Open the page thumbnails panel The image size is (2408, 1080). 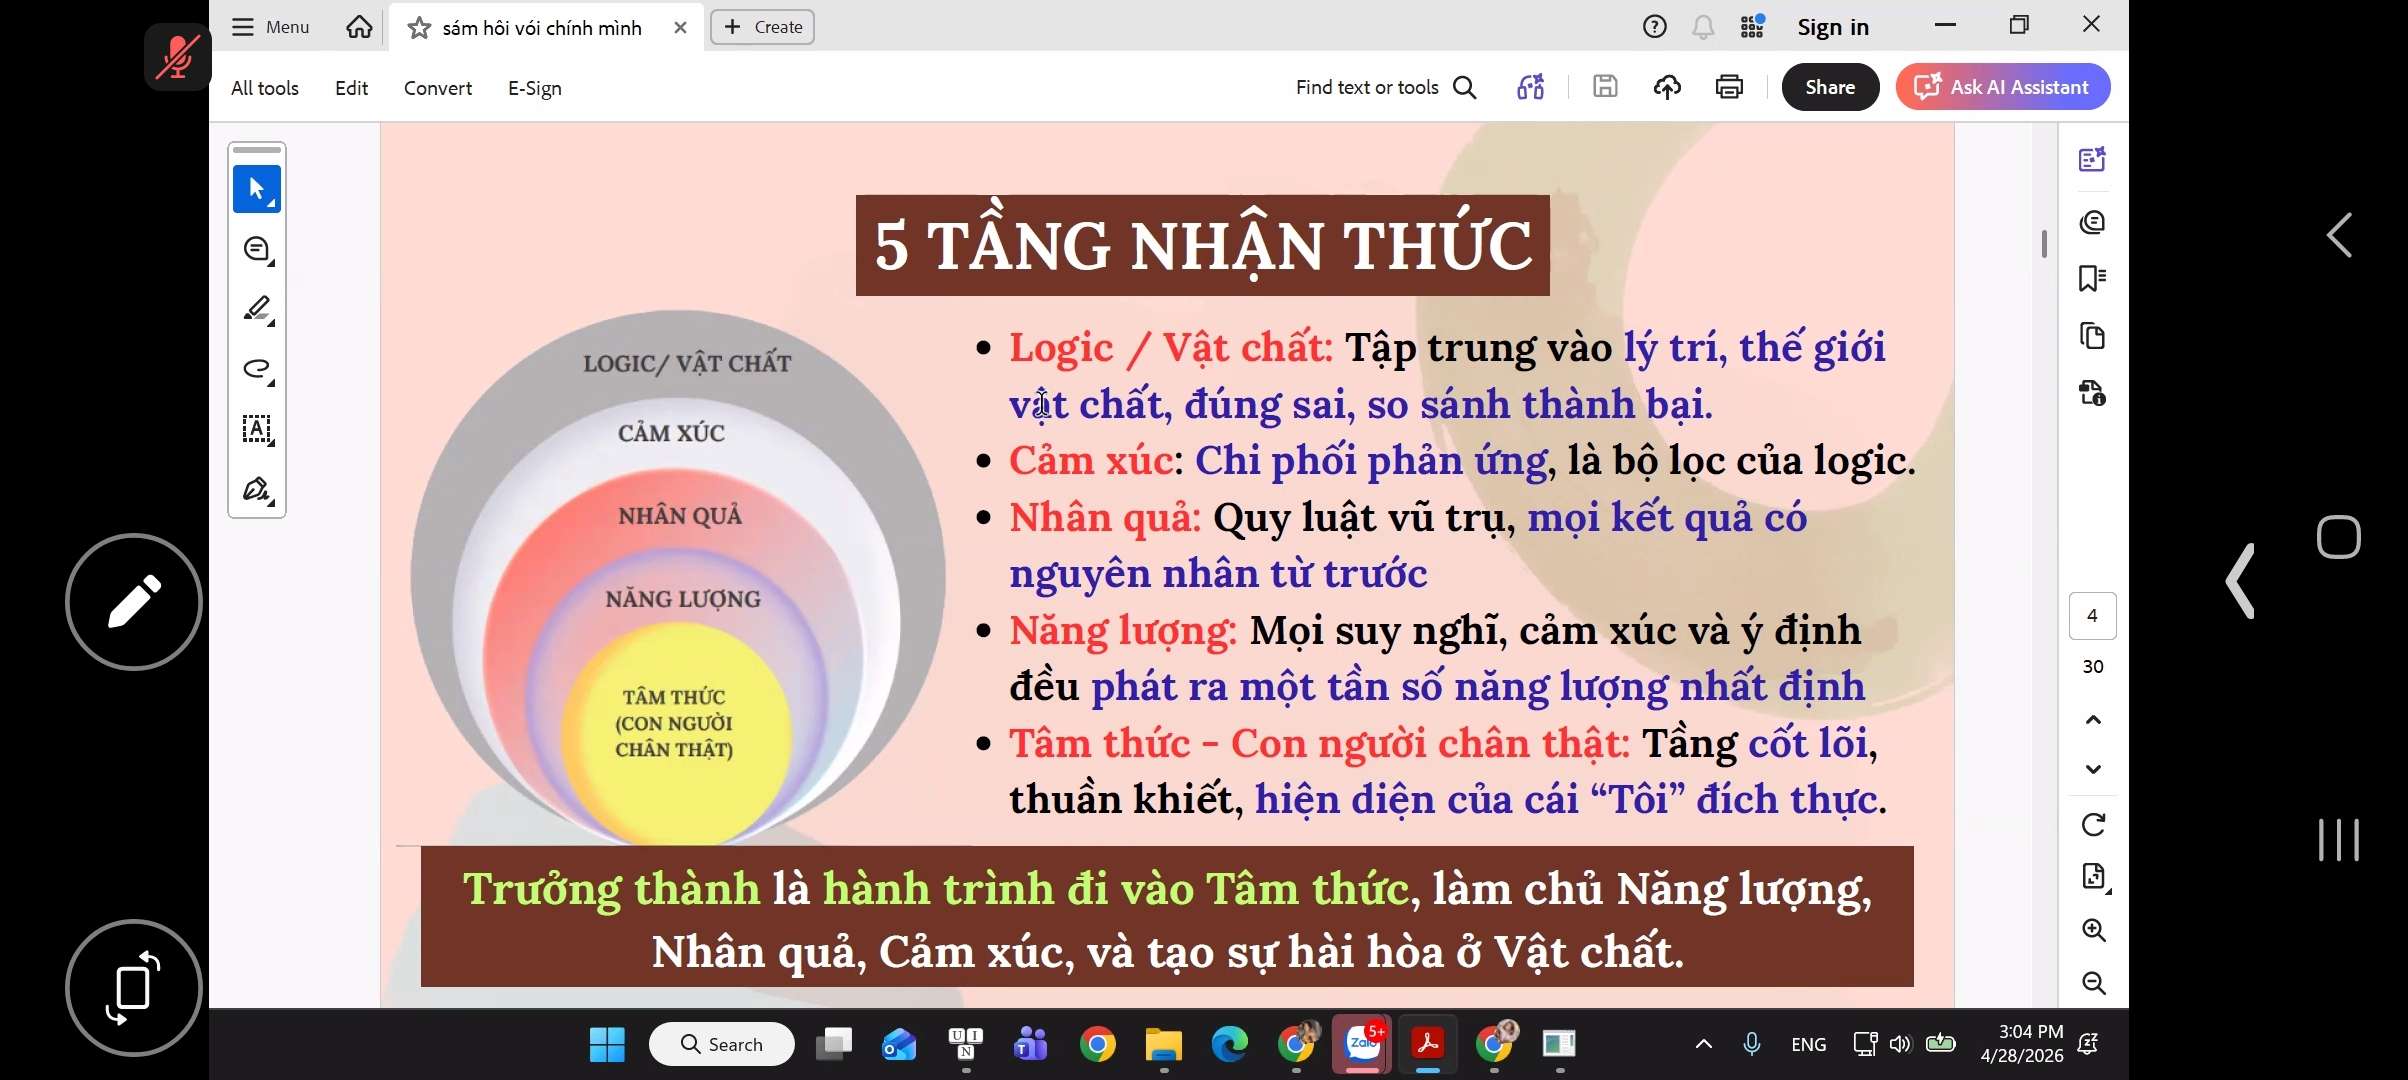point(2092,336)
